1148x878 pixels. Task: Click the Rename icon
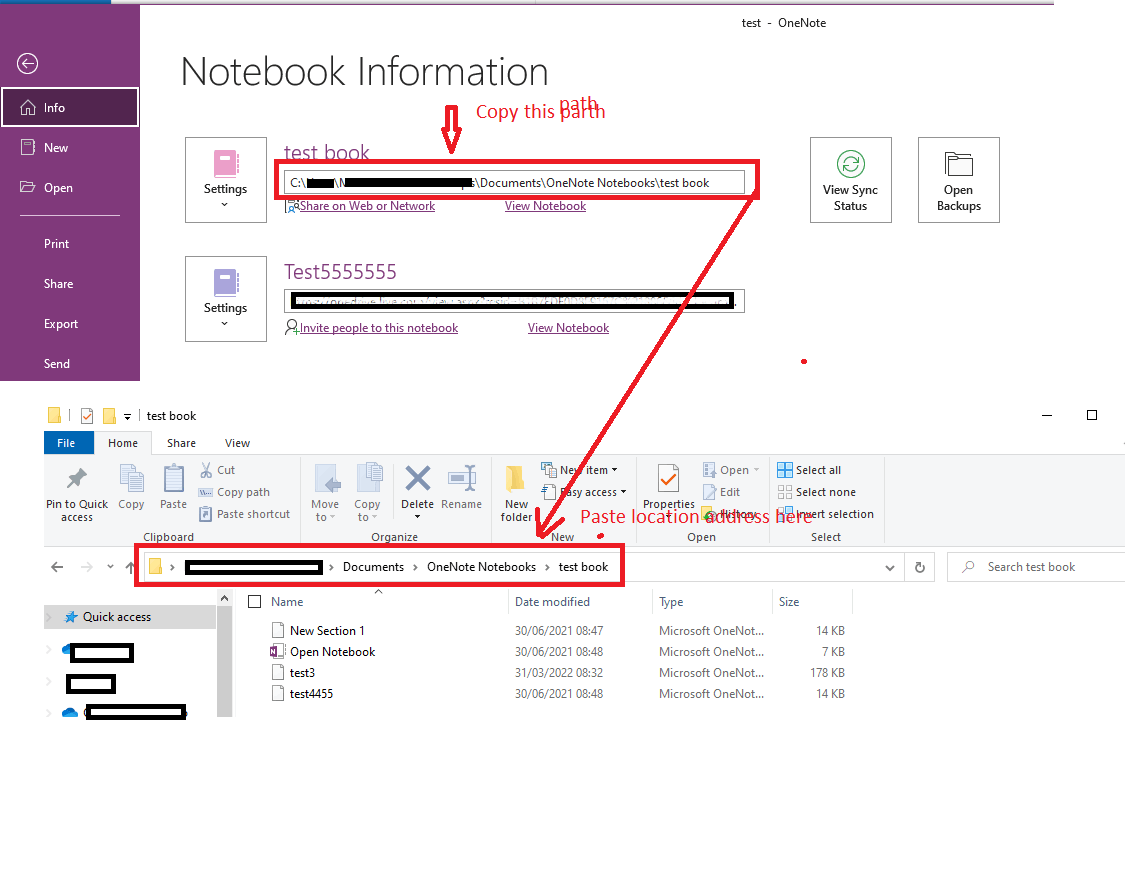pyautogui.click(x=462, y=480)
